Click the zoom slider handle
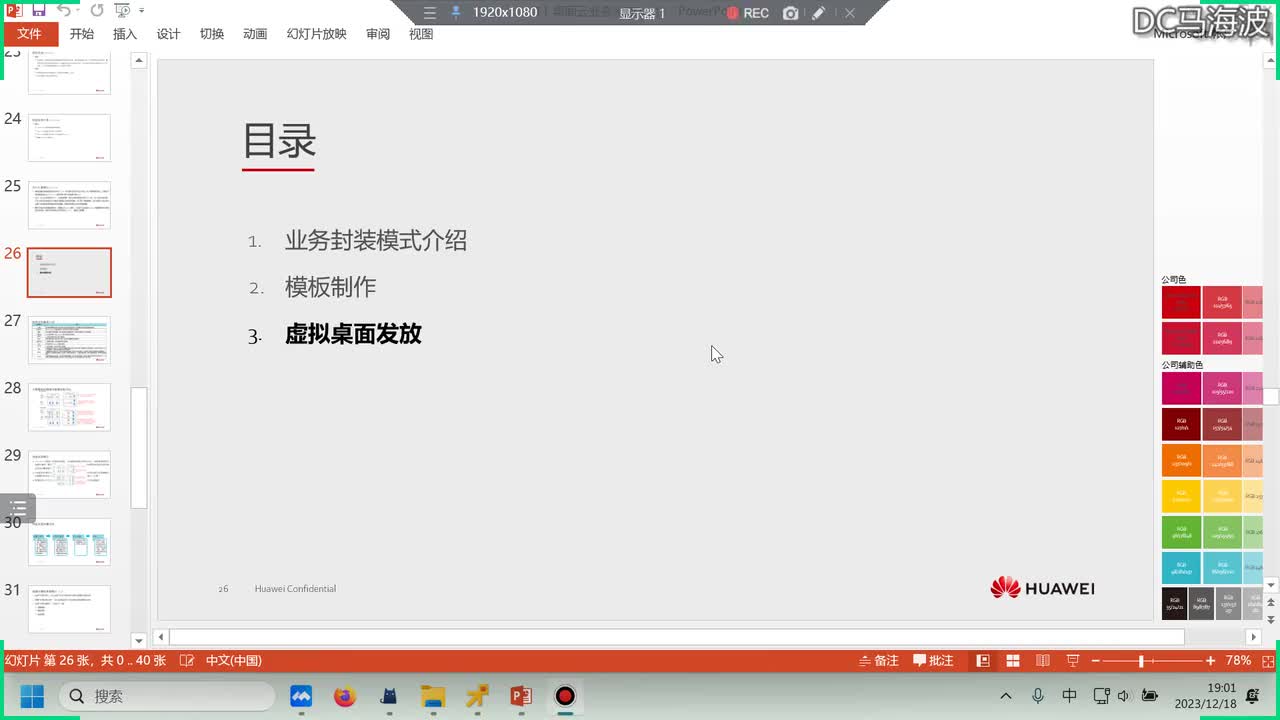The image size is (1280, 720). point(1141,661)
